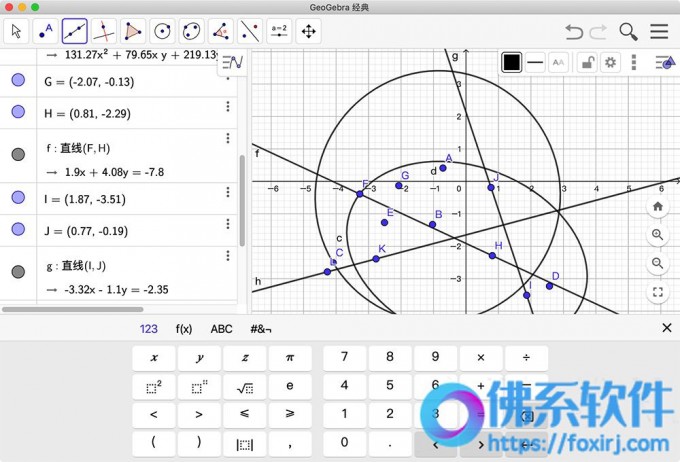The width and height of the screenshot is (680, 462).
Task: Open options menu for point H row
Action: click(228, 107)
